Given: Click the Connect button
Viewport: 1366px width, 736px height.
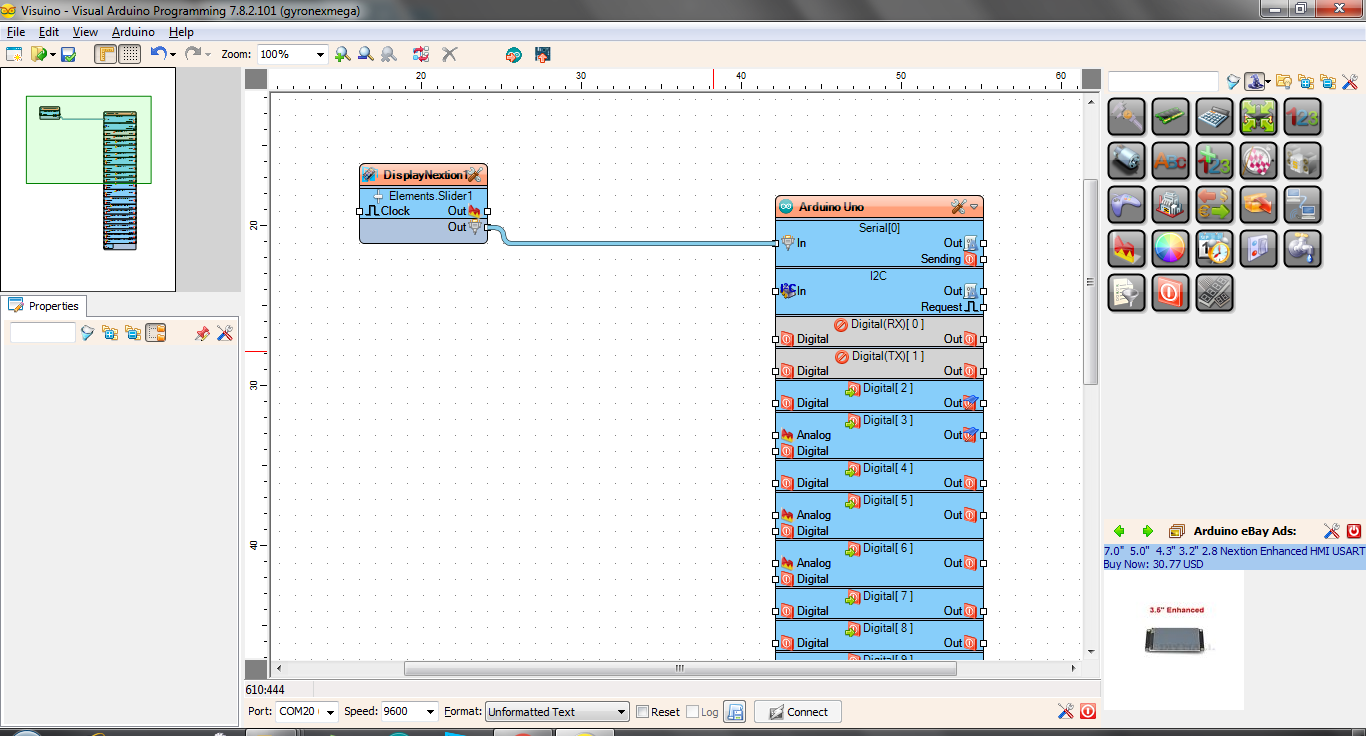Looking at the screenshot, I should [x=797, y=711].
